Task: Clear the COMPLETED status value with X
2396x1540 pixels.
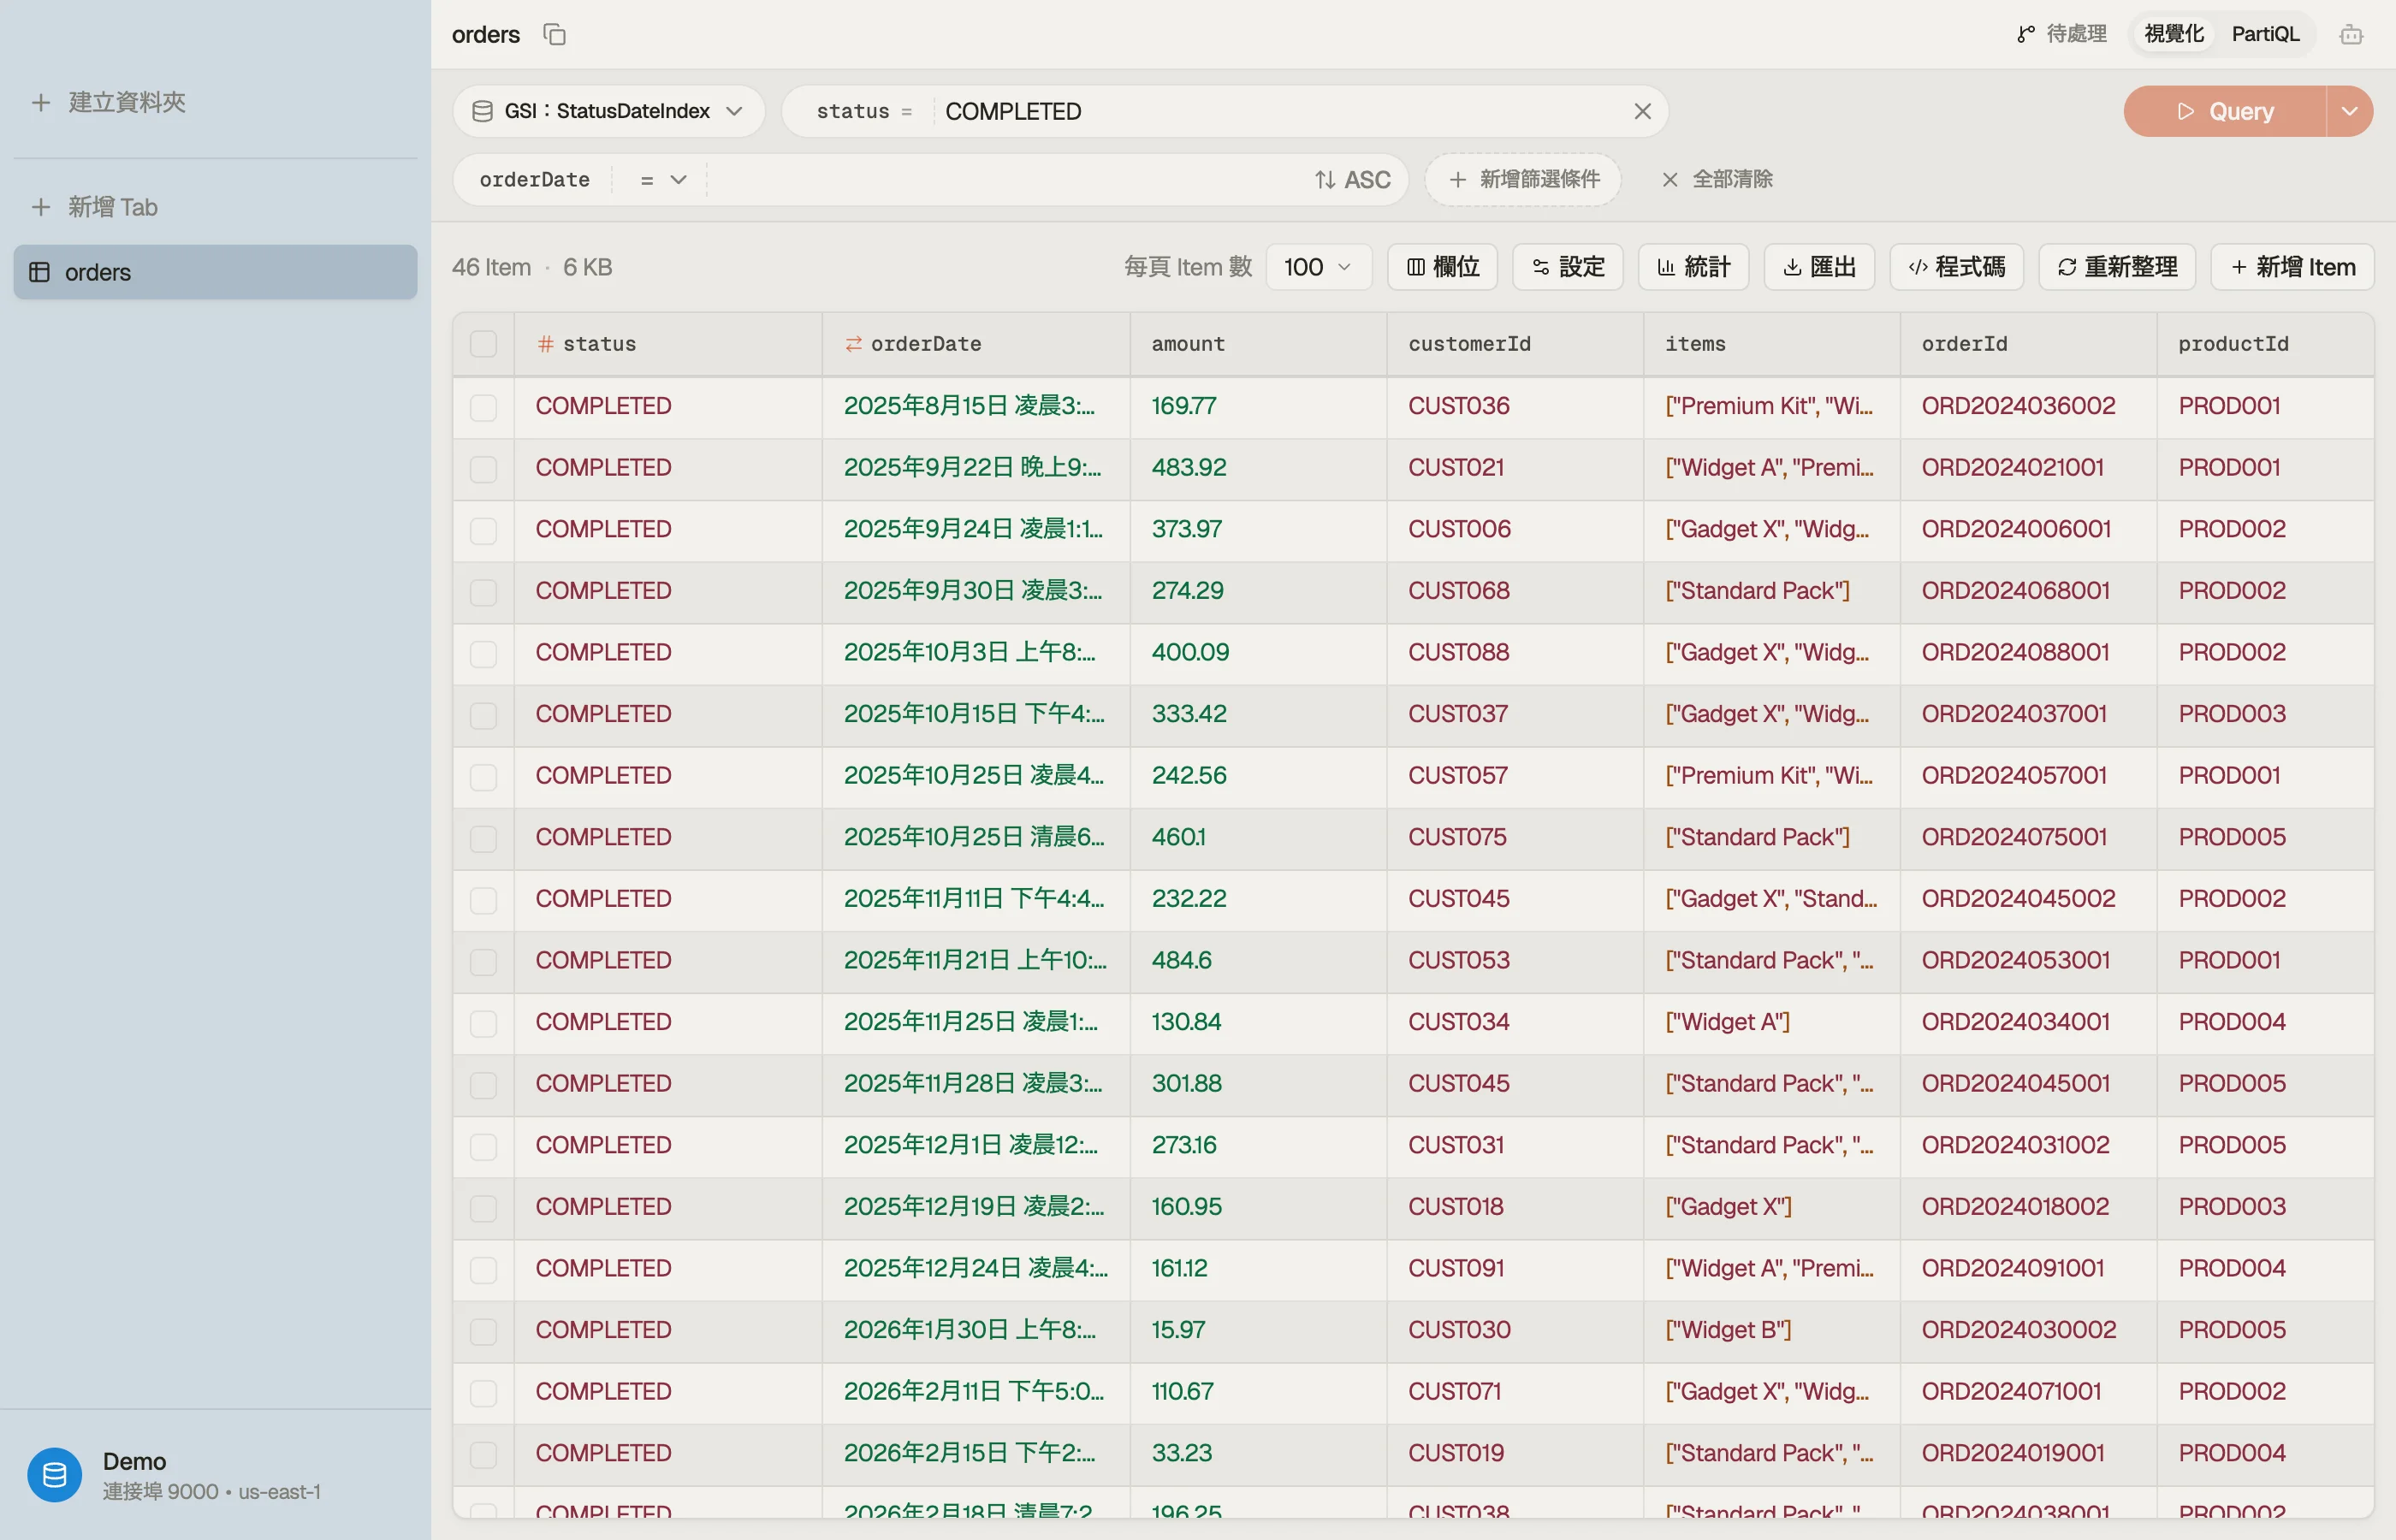Action: (1642, 111)
